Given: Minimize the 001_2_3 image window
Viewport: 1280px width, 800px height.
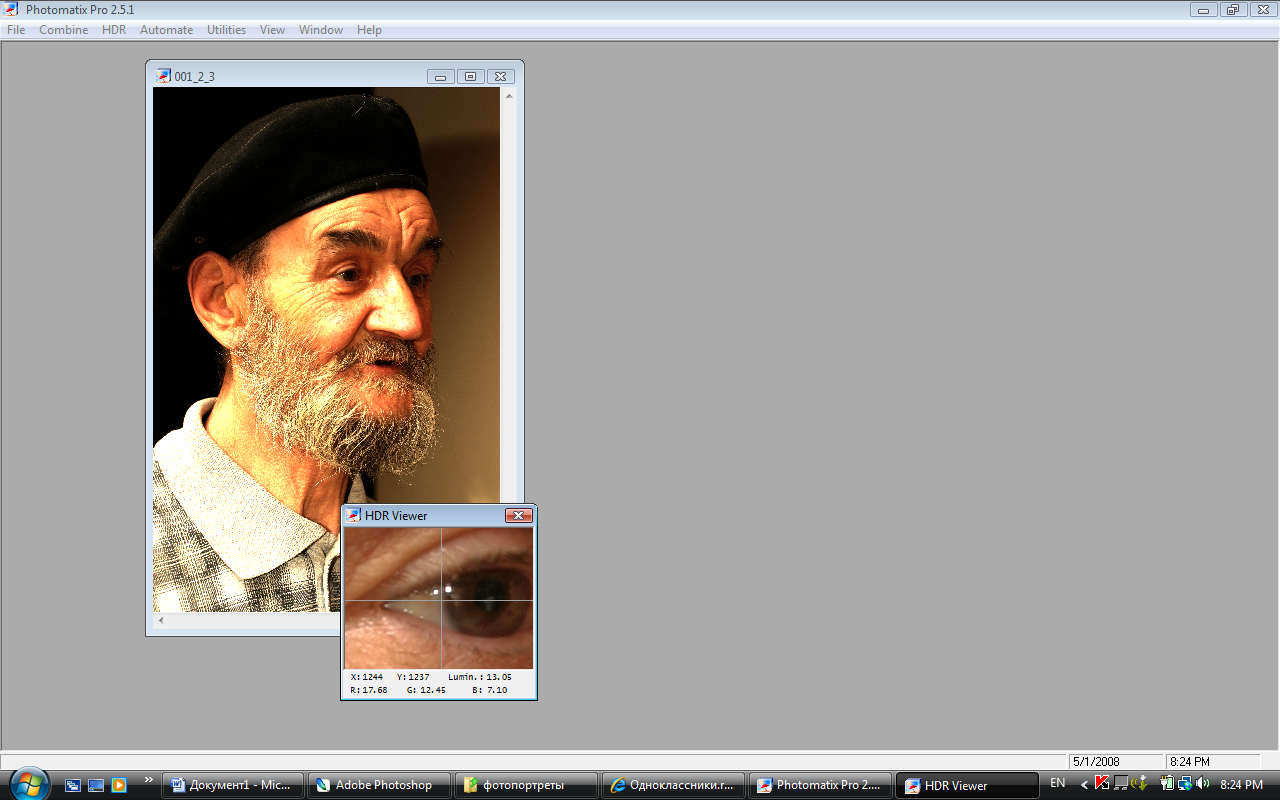Looking at the screenshot, I should 441,76.
